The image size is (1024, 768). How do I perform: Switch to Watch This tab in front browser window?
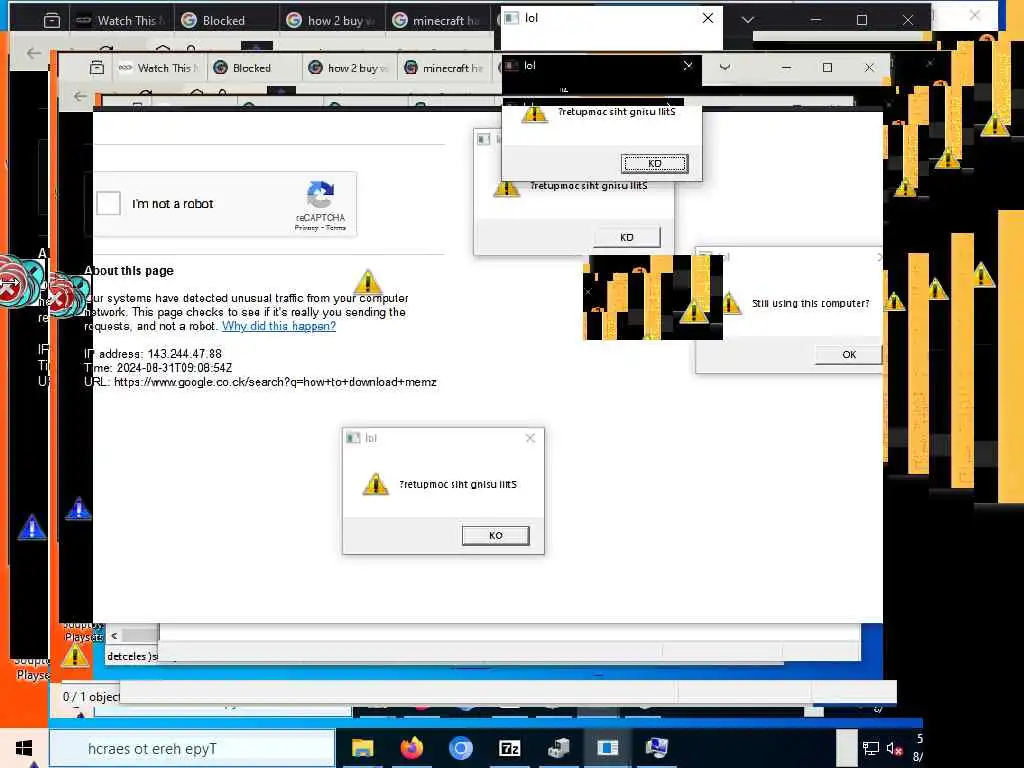[161, 68]
